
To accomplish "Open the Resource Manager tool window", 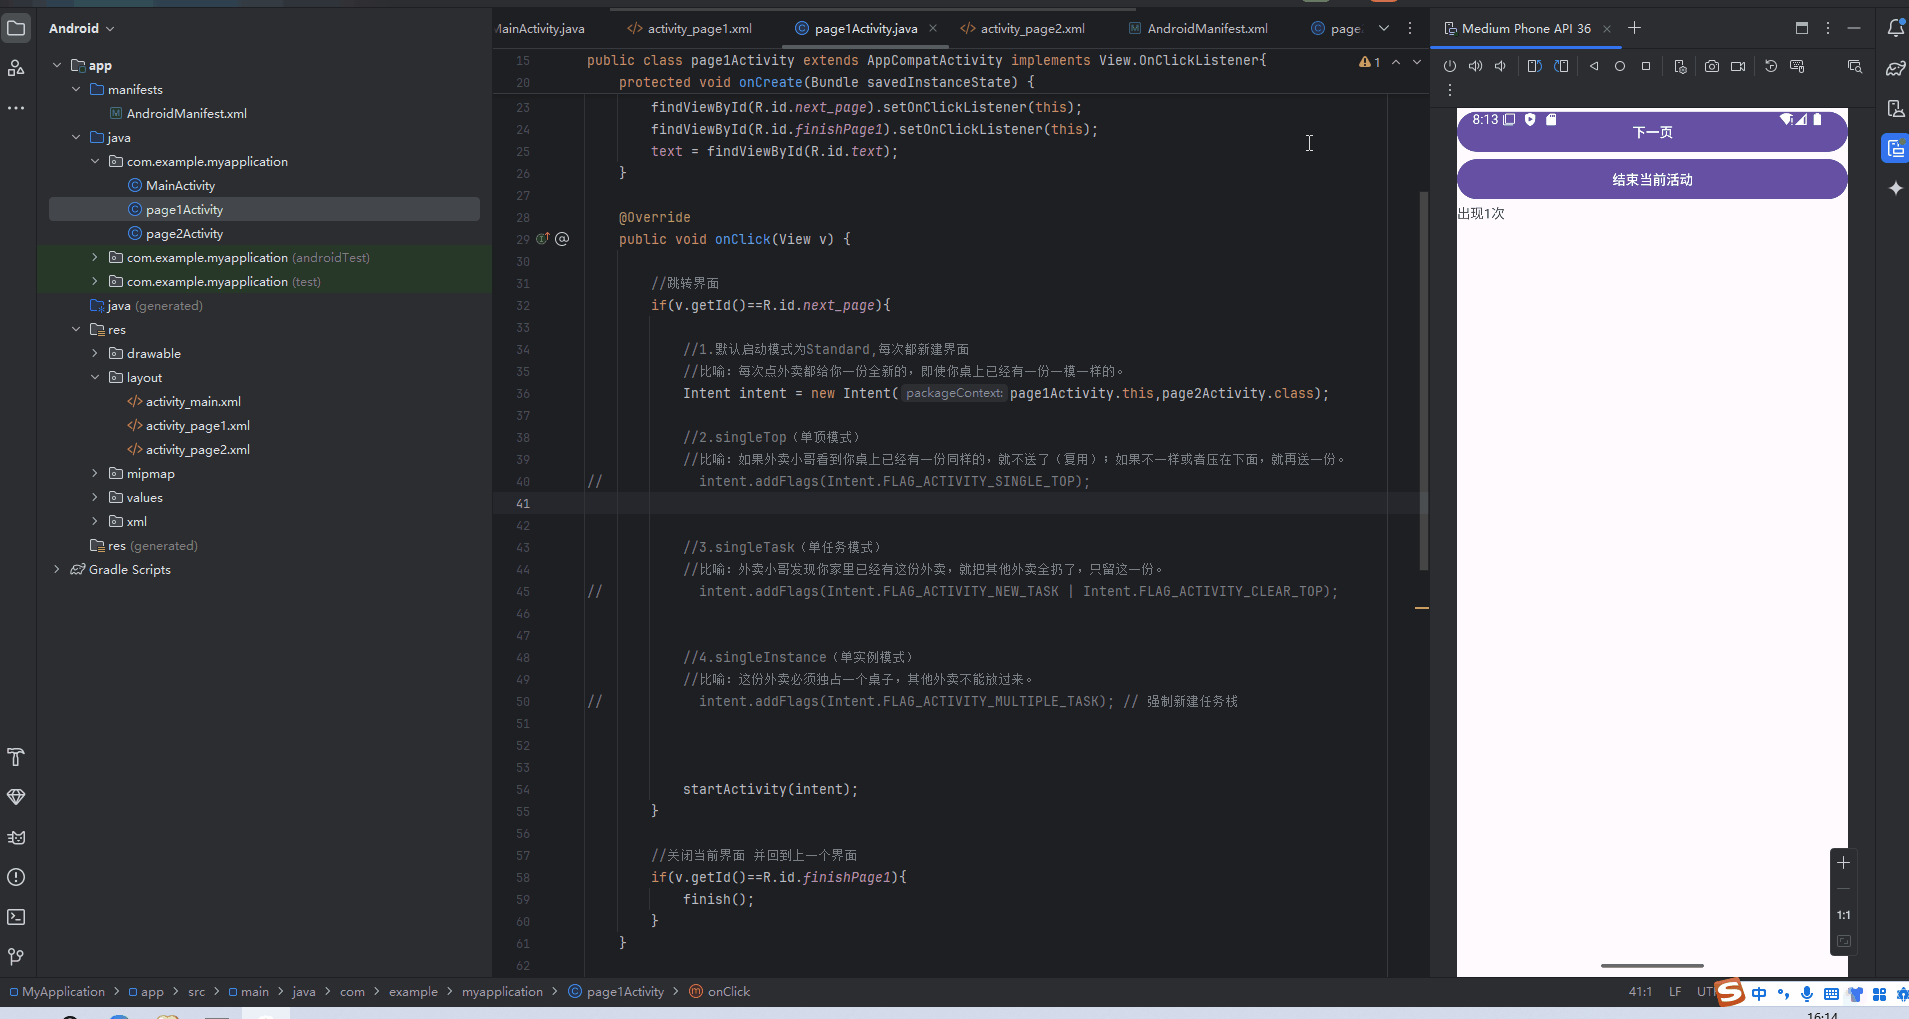I will (16, 68).
